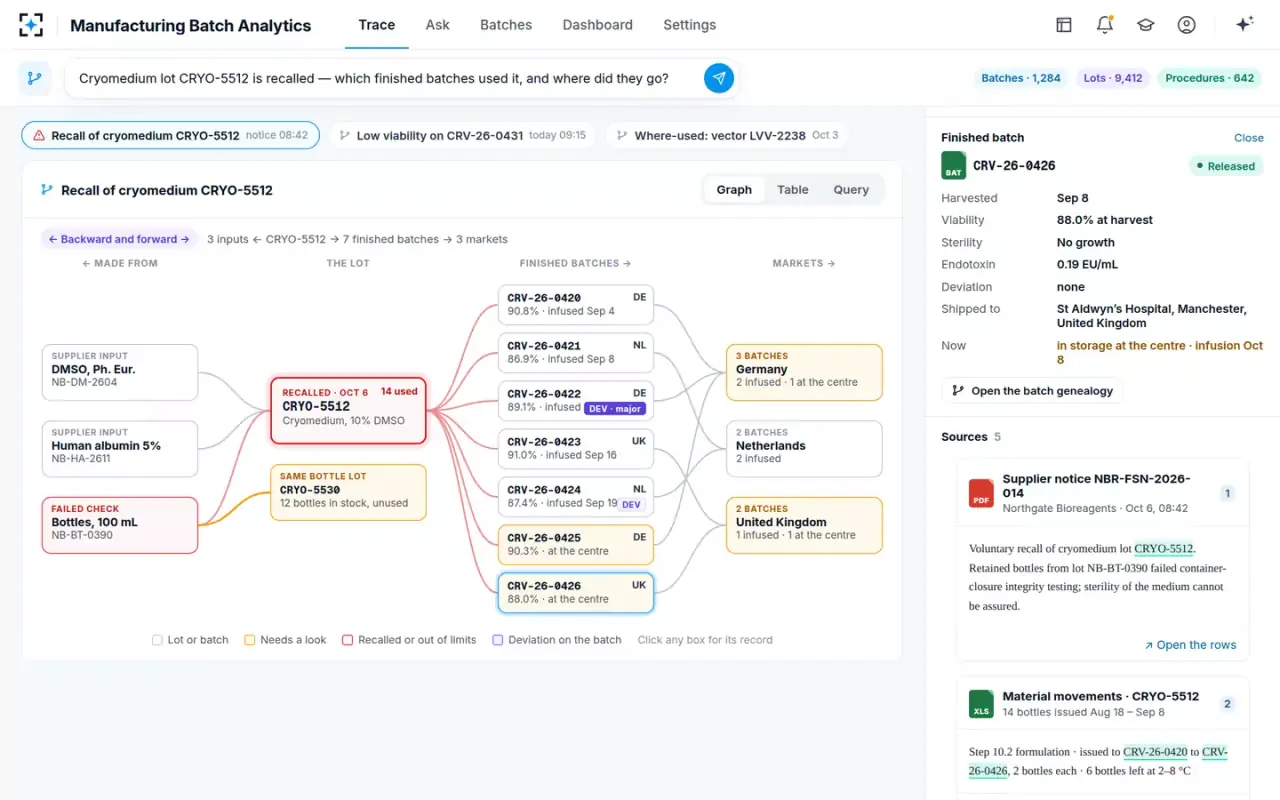Close the finished batch panel
This screenshot has height=800, width=1280.
(x=1249, y=138)
